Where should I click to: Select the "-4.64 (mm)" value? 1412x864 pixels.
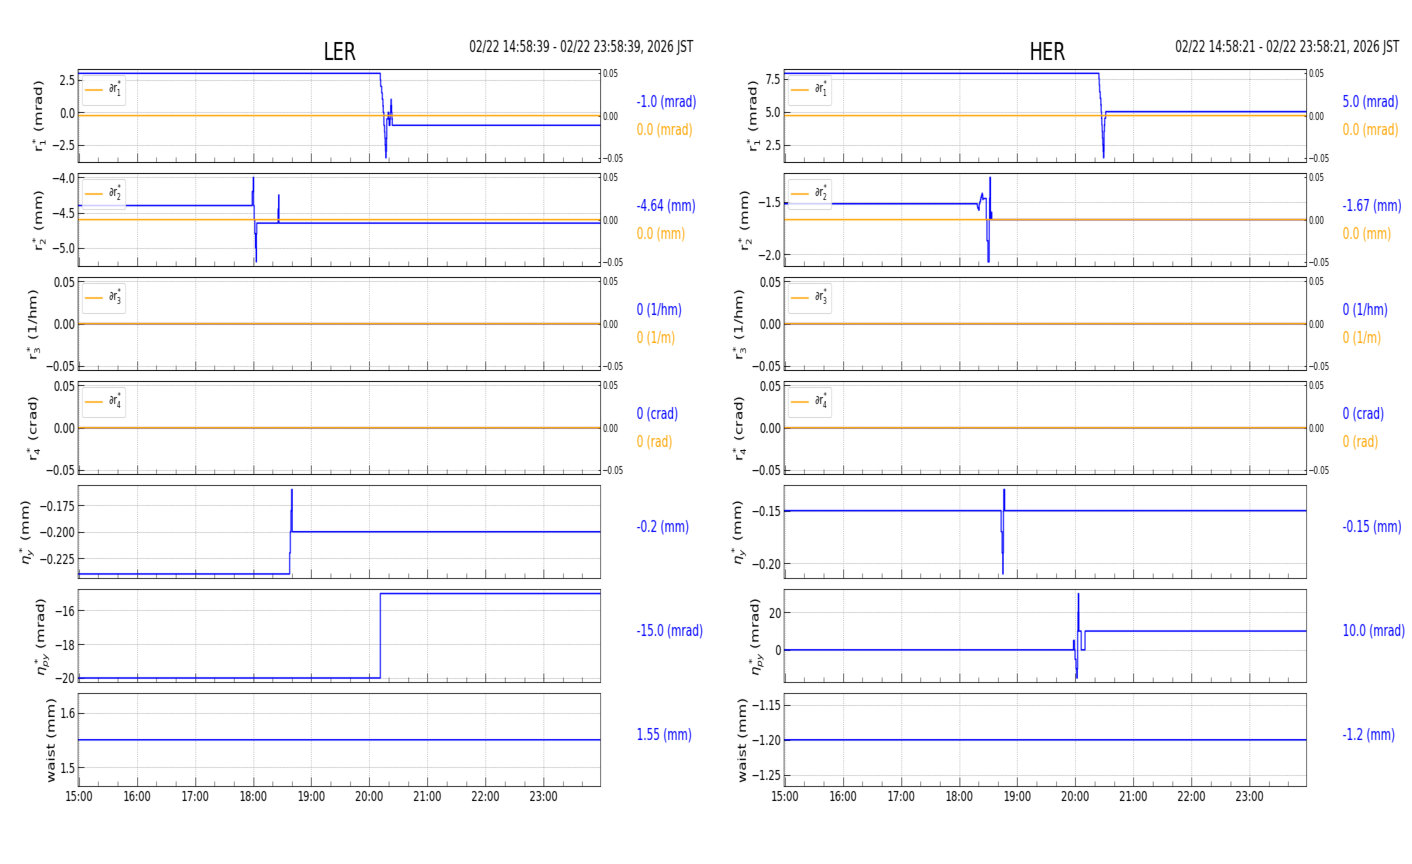pos(666,206)
